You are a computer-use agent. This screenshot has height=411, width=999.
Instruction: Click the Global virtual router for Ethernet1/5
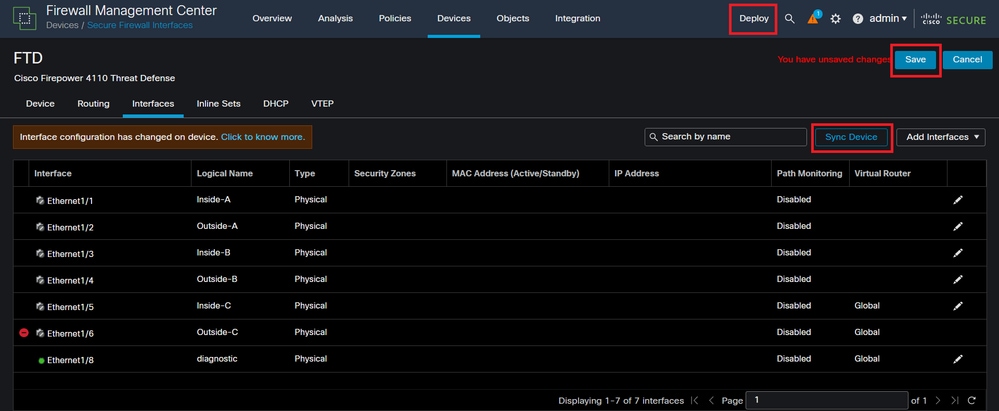pos(867,306)
